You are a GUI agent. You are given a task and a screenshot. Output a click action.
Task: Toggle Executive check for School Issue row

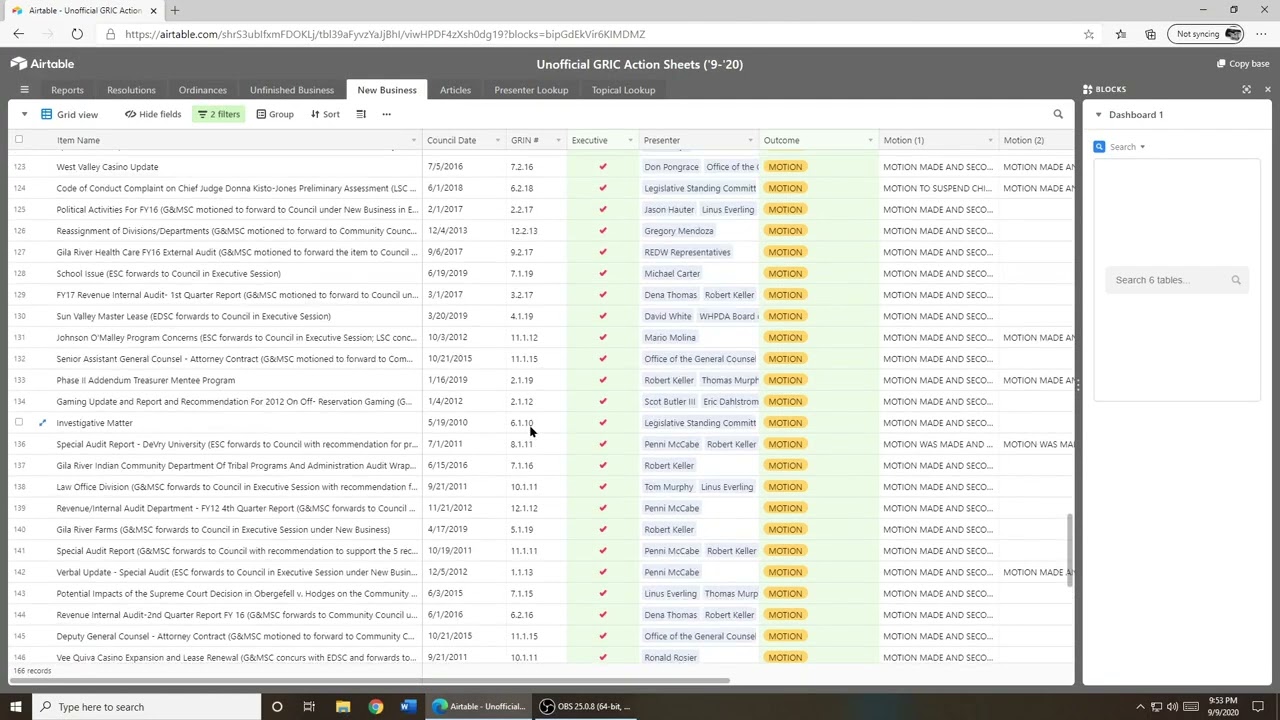(x=603, y=273)
